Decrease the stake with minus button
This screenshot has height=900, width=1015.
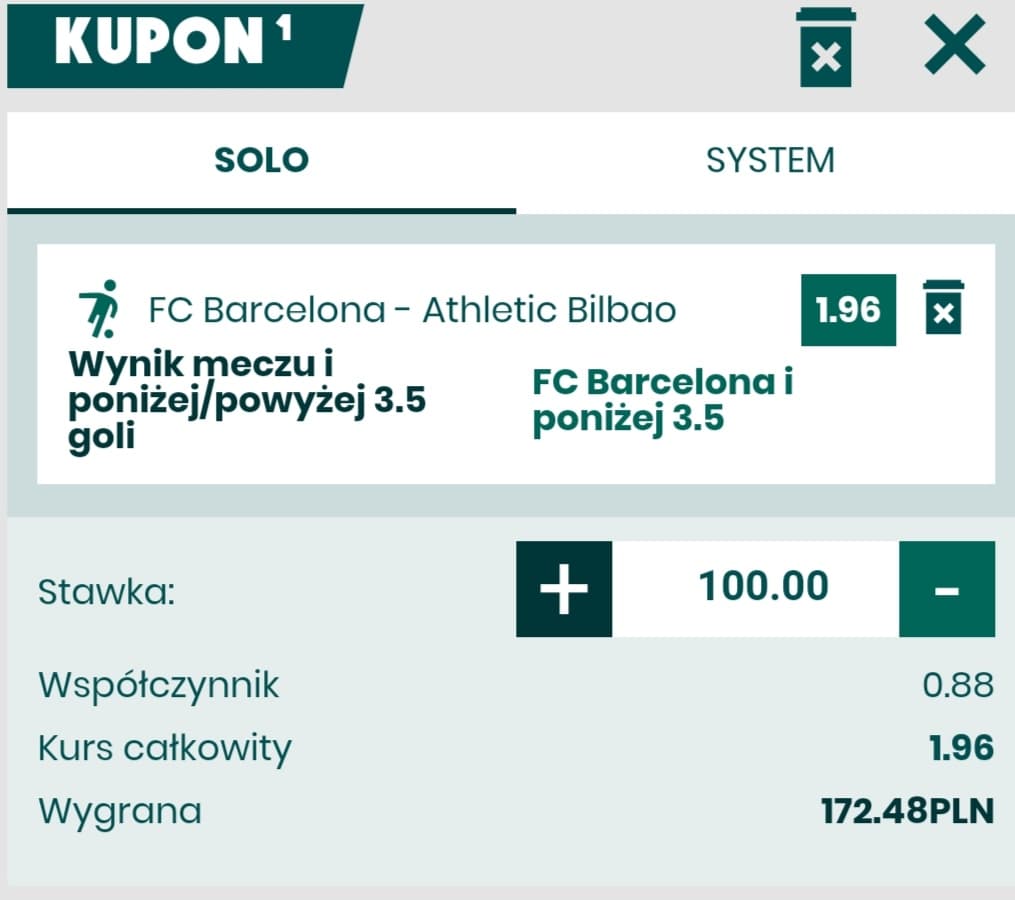pos(946,589)
